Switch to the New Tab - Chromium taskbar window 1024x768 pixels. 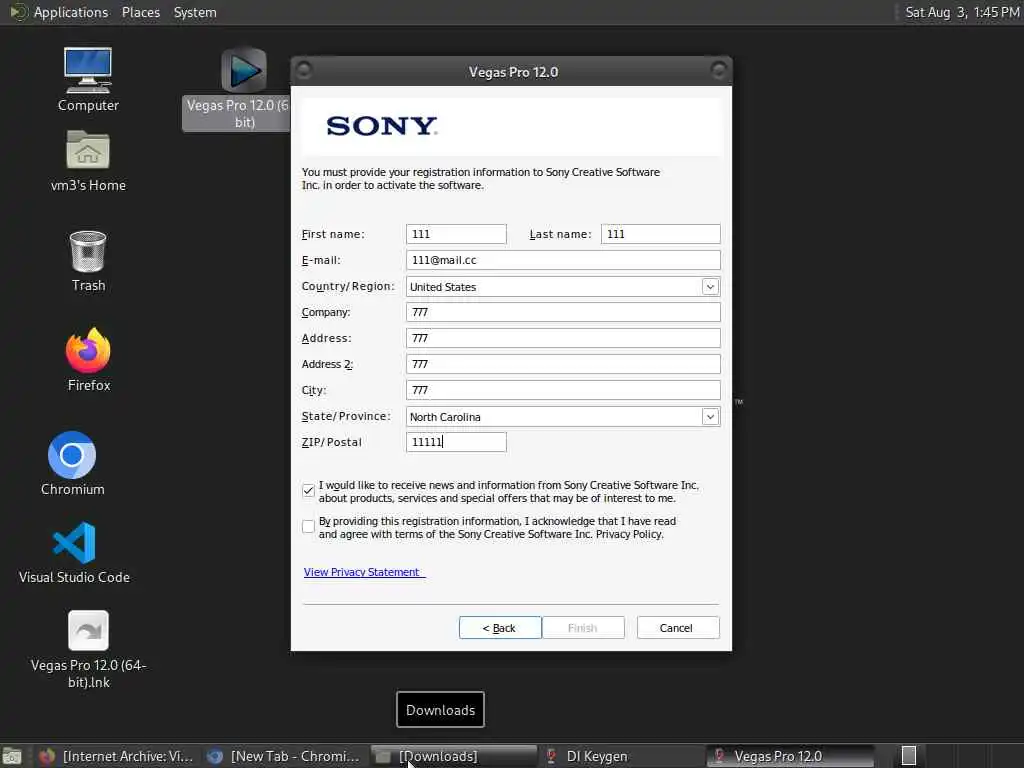click(284, 756)
